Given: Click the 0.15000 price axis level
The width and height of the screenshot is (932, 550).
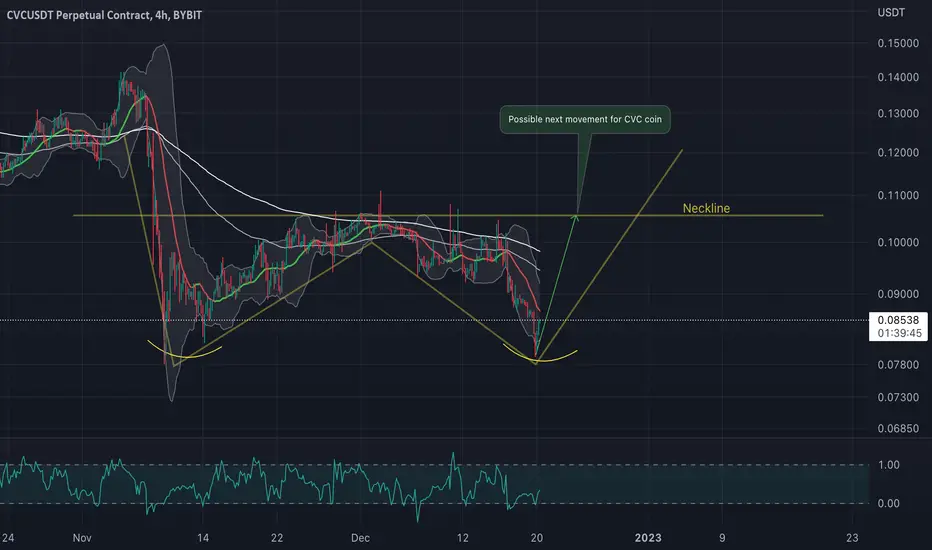Looking at the screenshot, I should tap(898, 43).
